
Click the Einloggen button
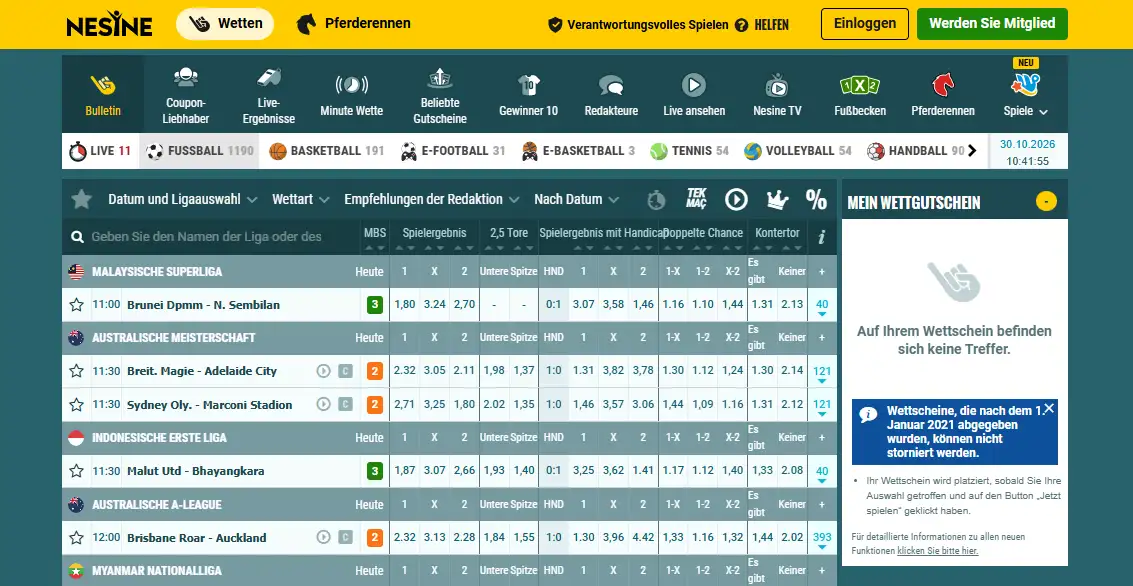pos(865,24)
